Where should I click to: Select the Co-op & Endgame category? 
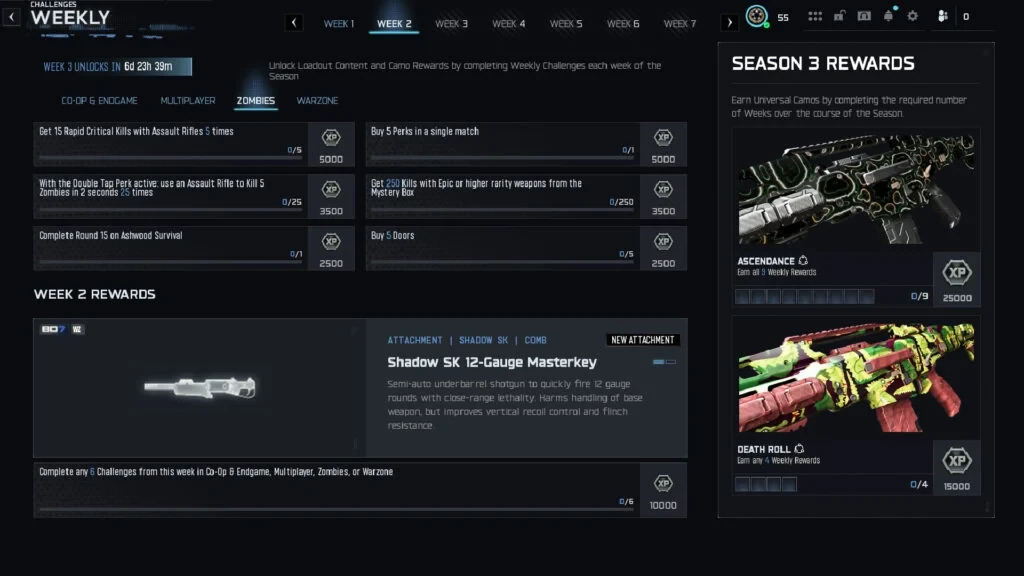click(99, 101)
